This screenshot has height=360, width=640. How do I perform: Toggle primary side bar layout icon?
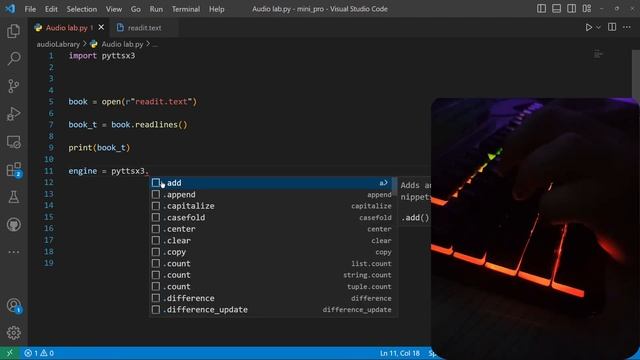[541, 9]
